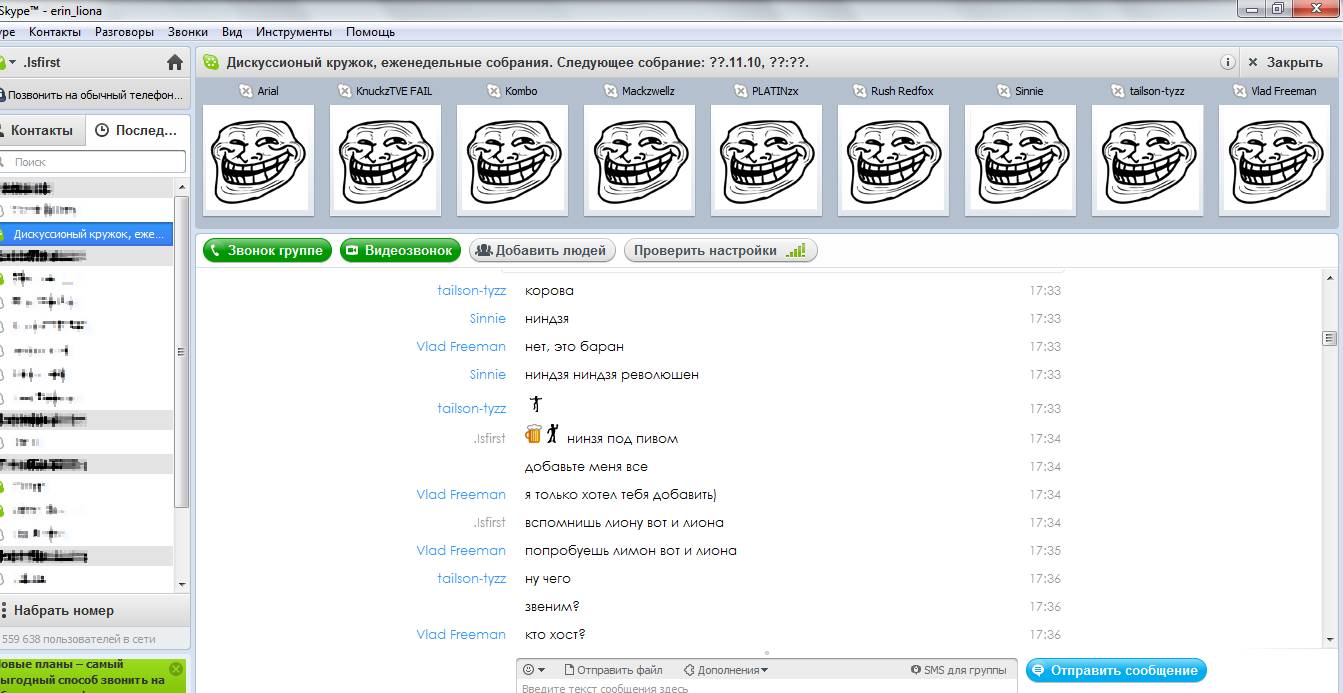Click the green group icon beside the conversation title

211,62
